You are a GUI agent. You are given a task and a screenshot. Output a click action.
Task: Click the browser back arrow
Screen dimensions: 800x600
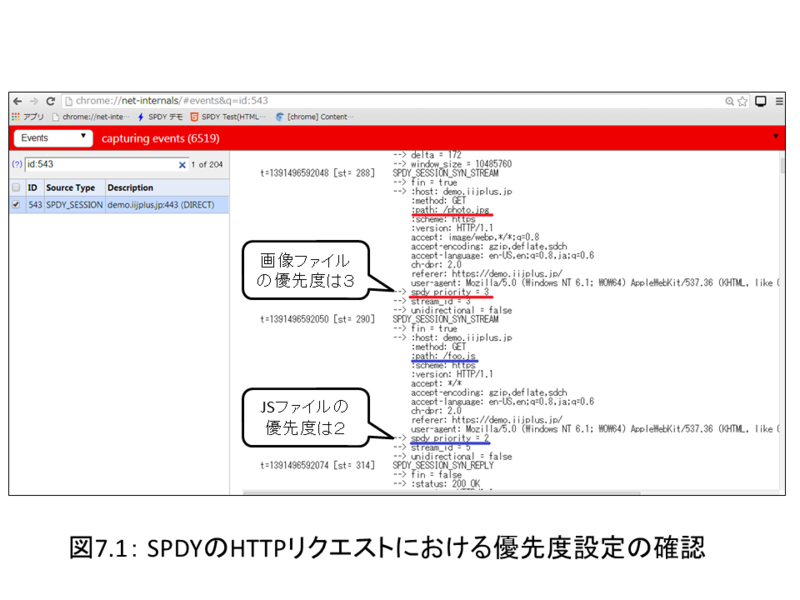[17, 101]
